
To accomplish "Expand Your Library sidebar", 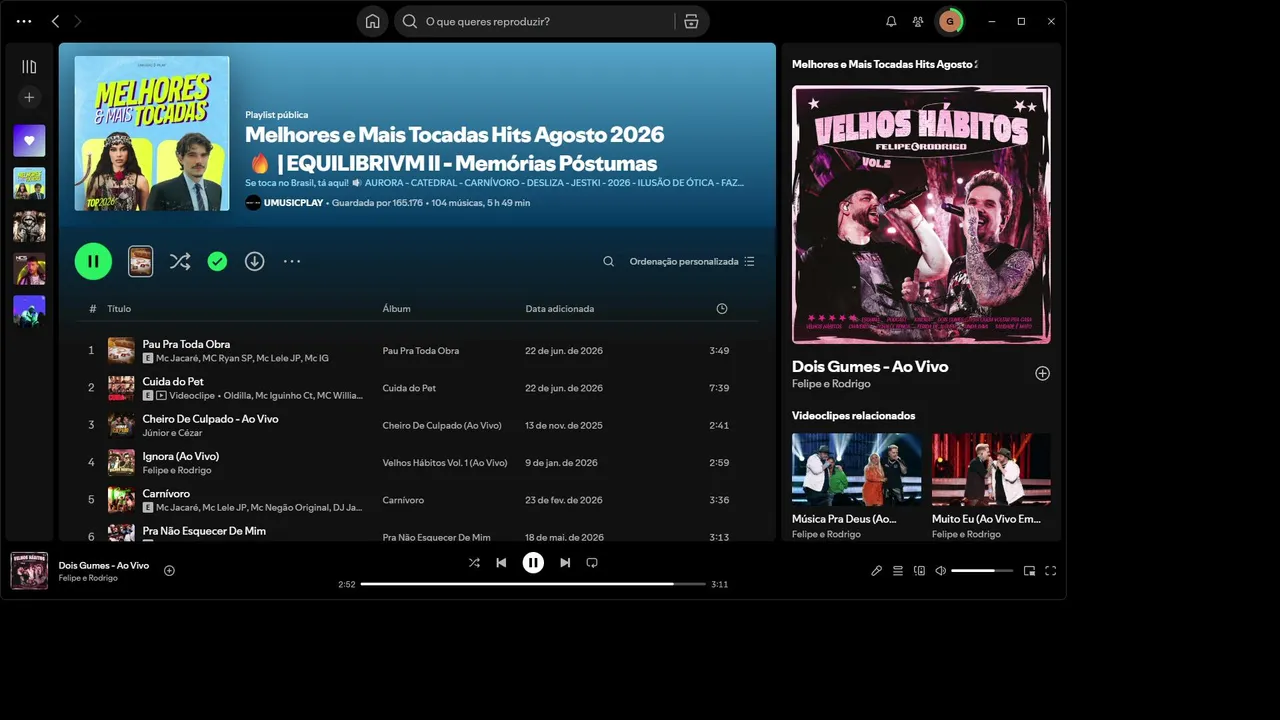I will point(29,67).
